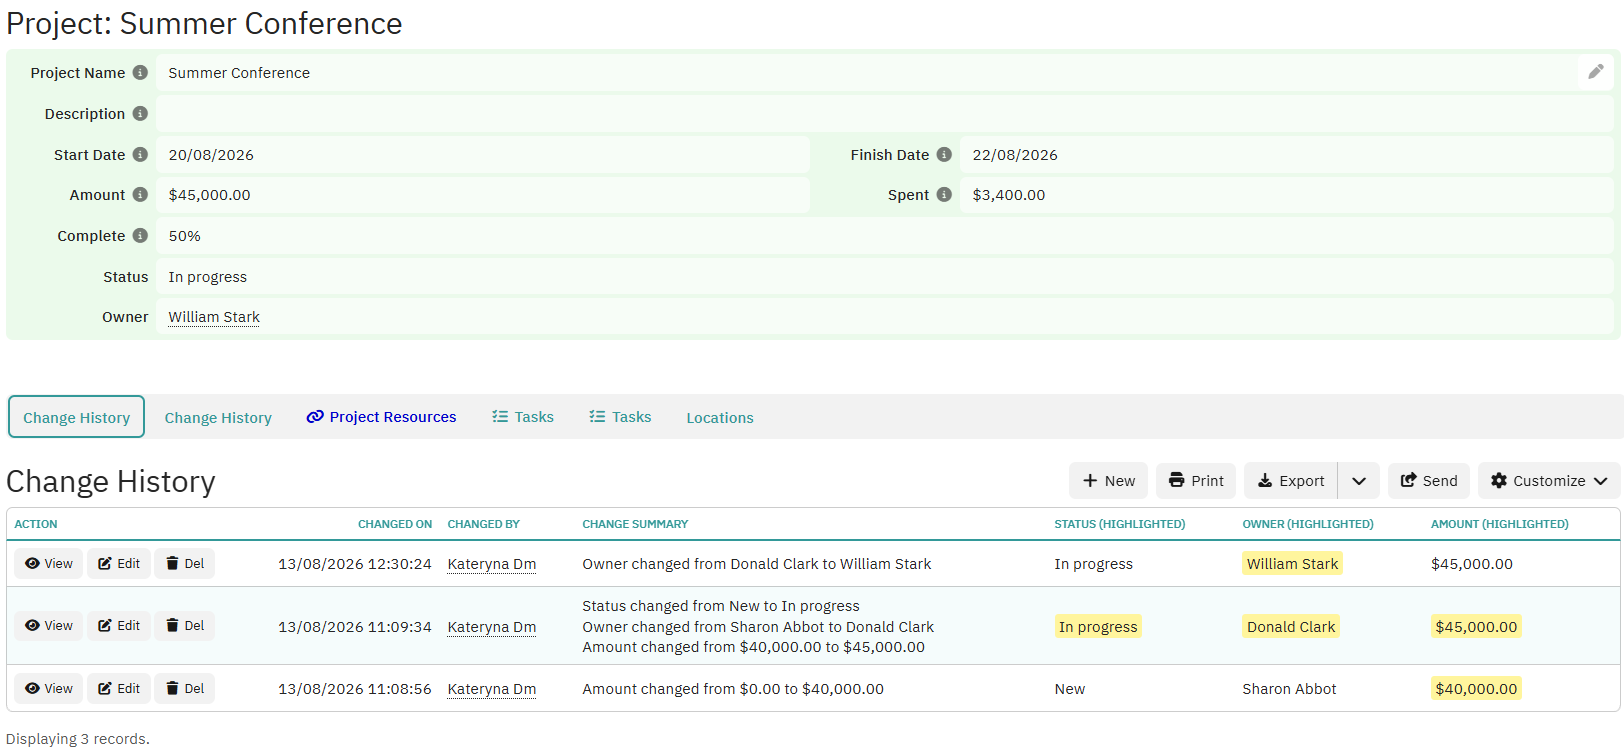Open Kateryna Dm link in 11:09:34 row
This screenshot has height=755, width=1624.
492,627
